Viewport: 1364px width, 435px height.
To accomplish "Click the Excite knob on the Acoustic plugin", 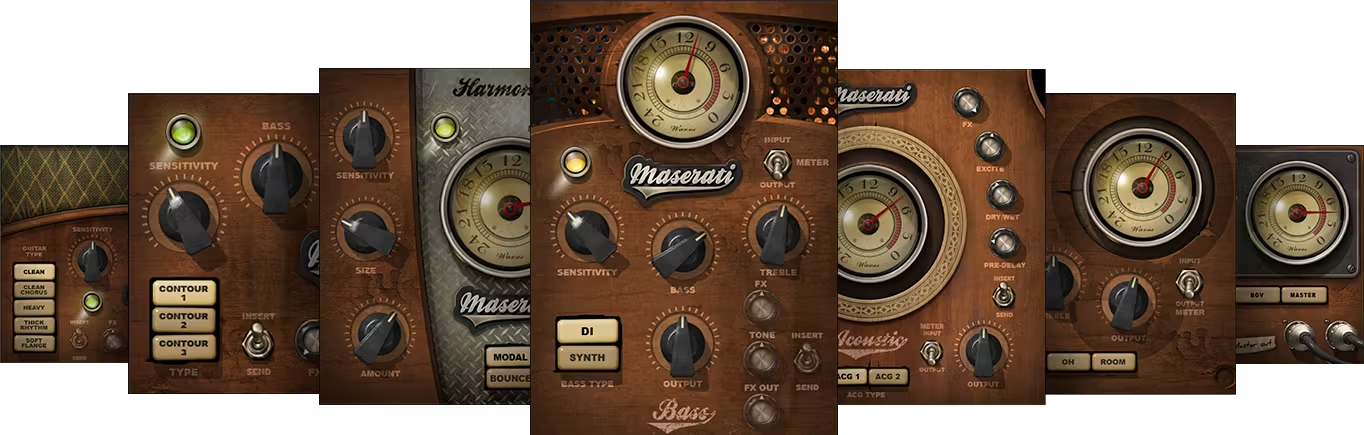I will tap(989, 147).
